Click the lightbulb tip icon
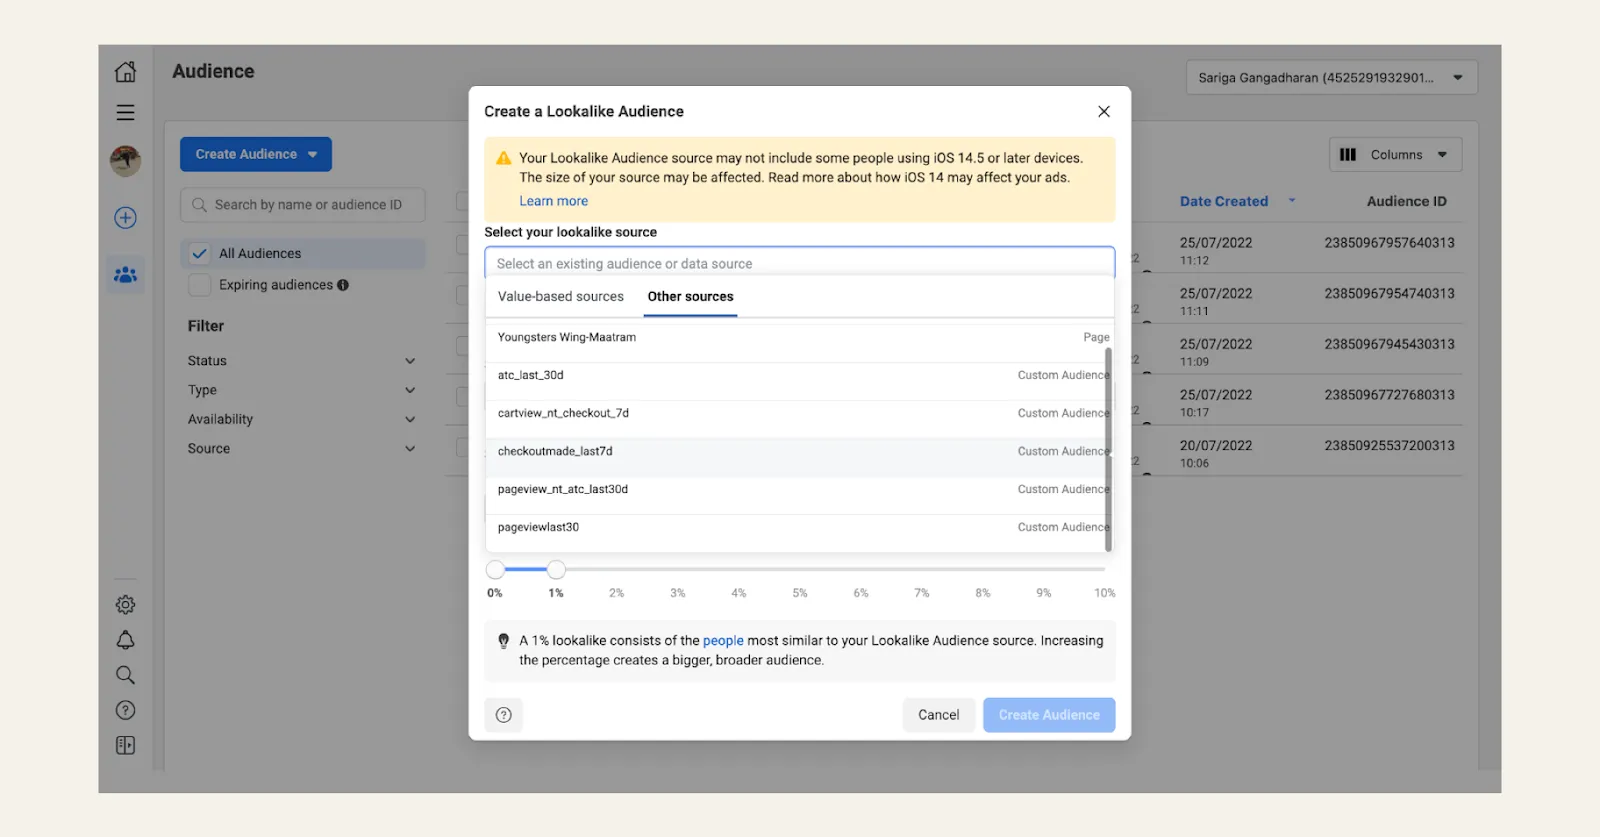Image resolution: width=1600 pixels, height=837 pixels. [504, 641]
